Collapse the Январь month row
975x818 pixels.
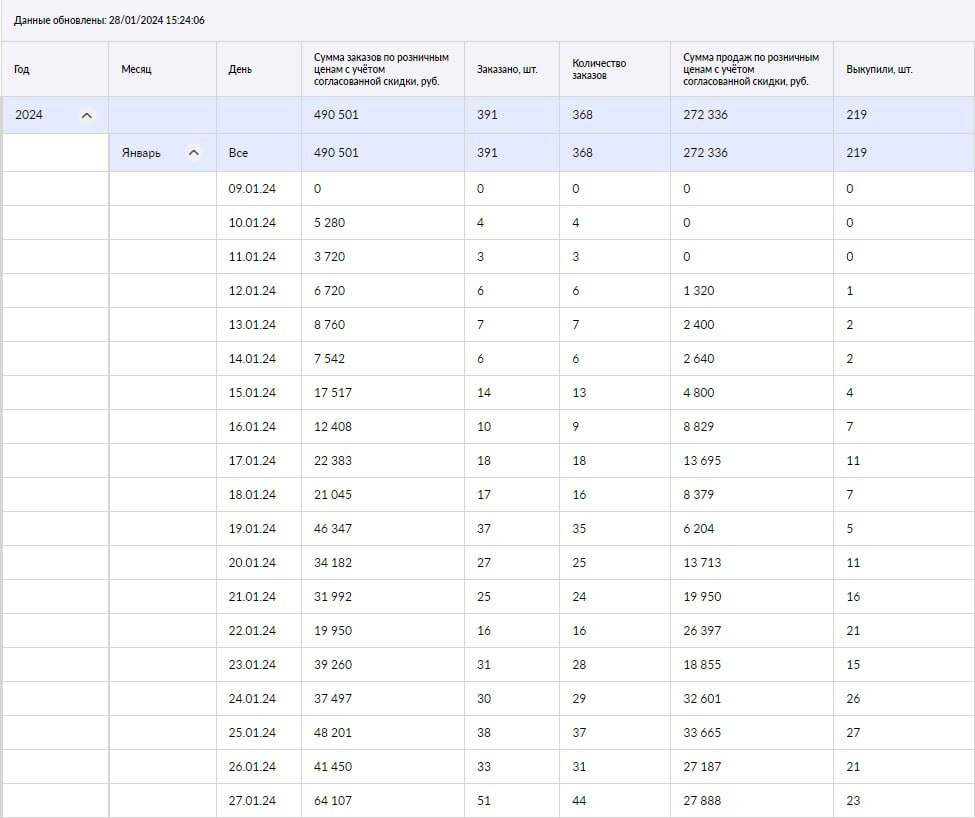(x=194, y=152)
